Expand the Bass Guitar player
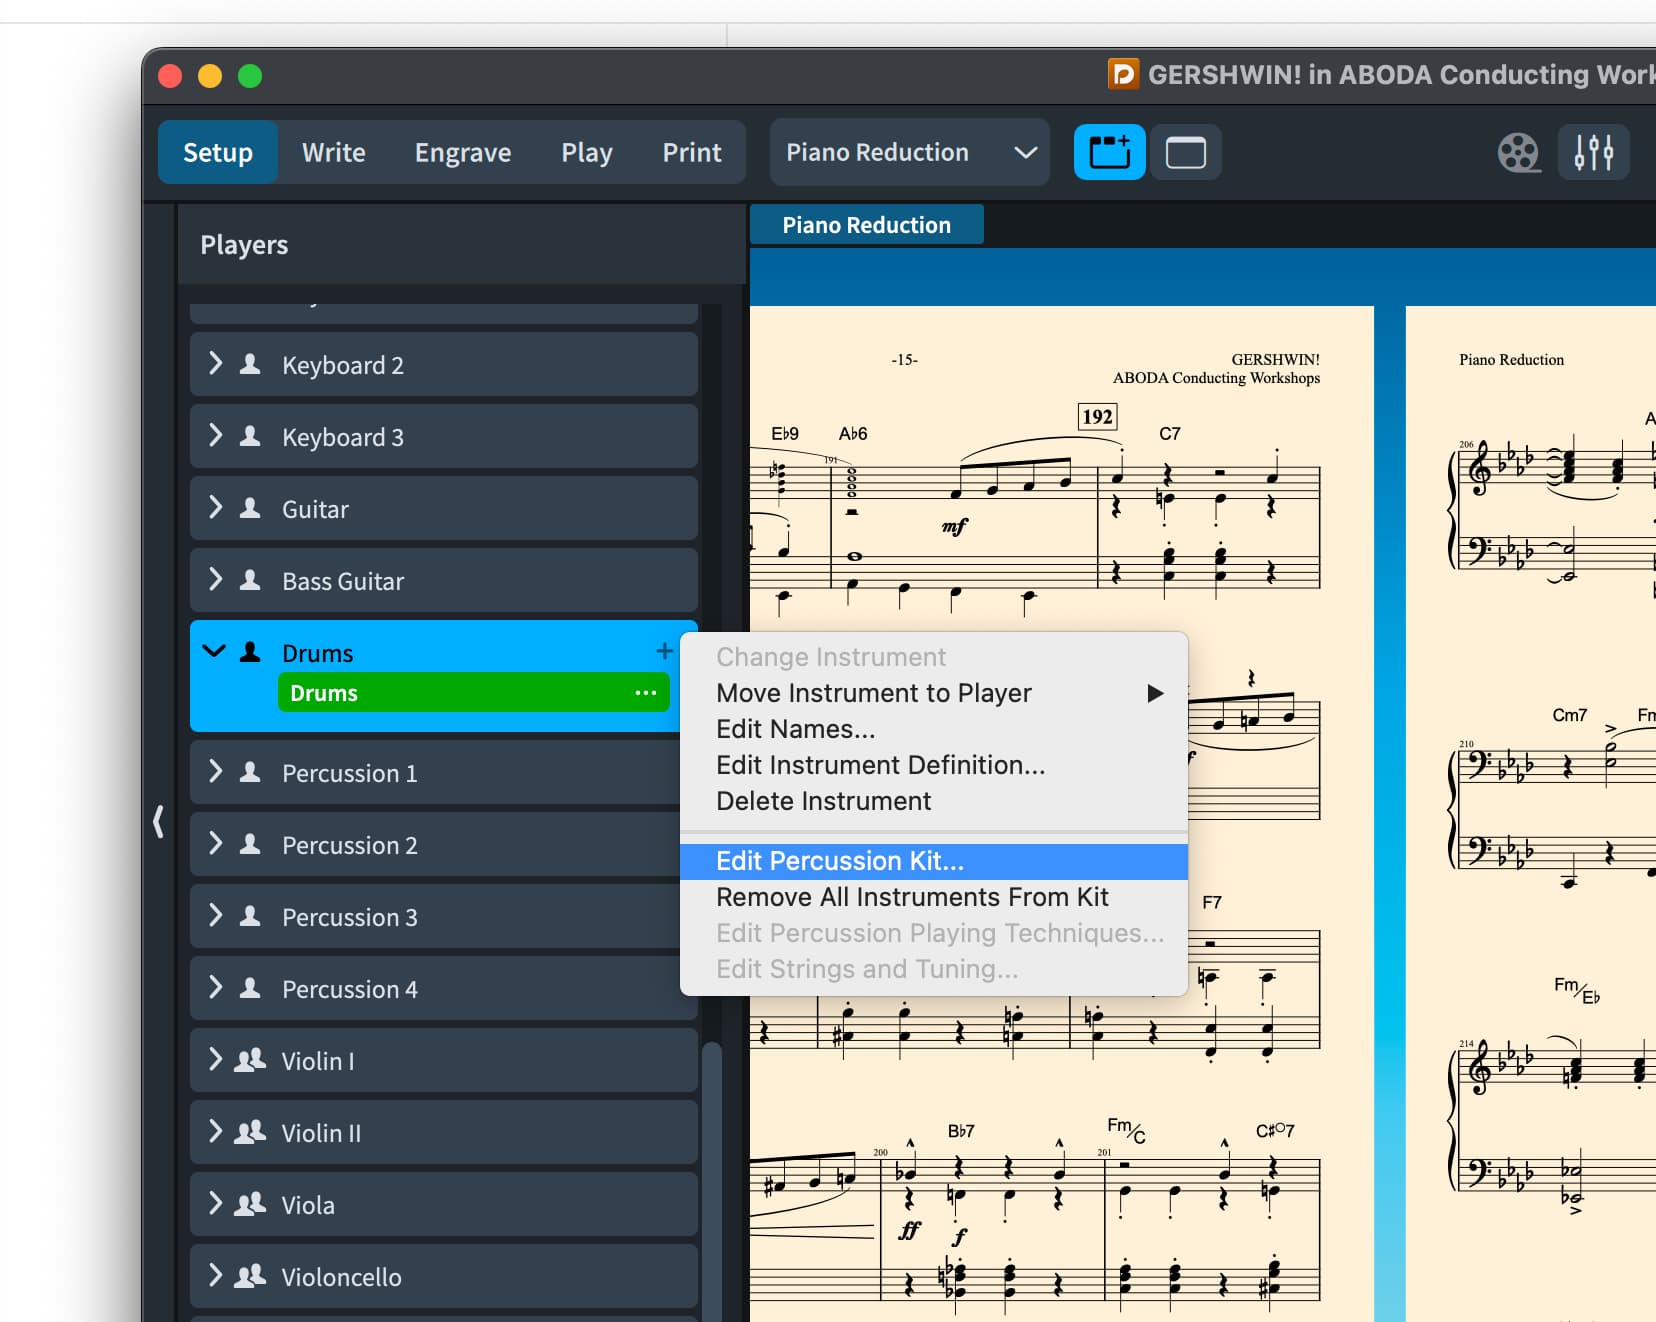 coord(215,580)
